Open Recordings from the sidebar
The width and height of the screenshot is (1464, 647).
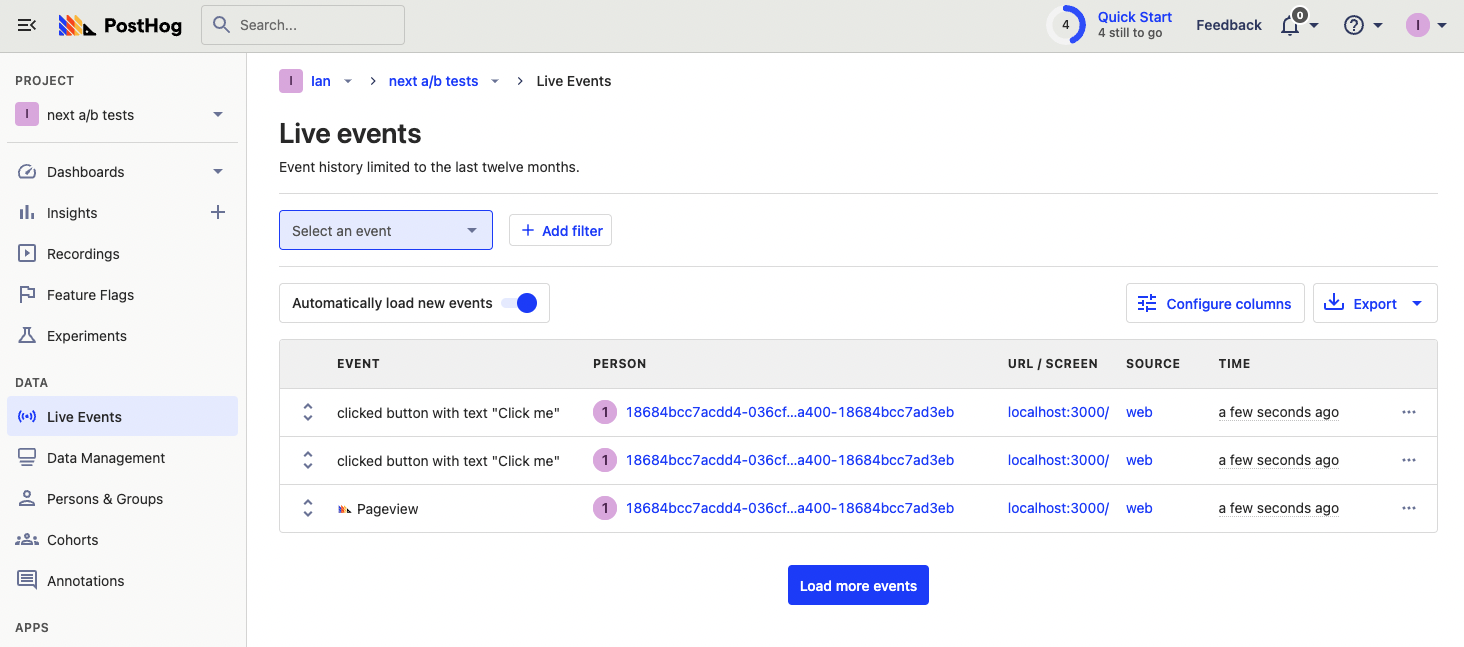coord(83,254)
